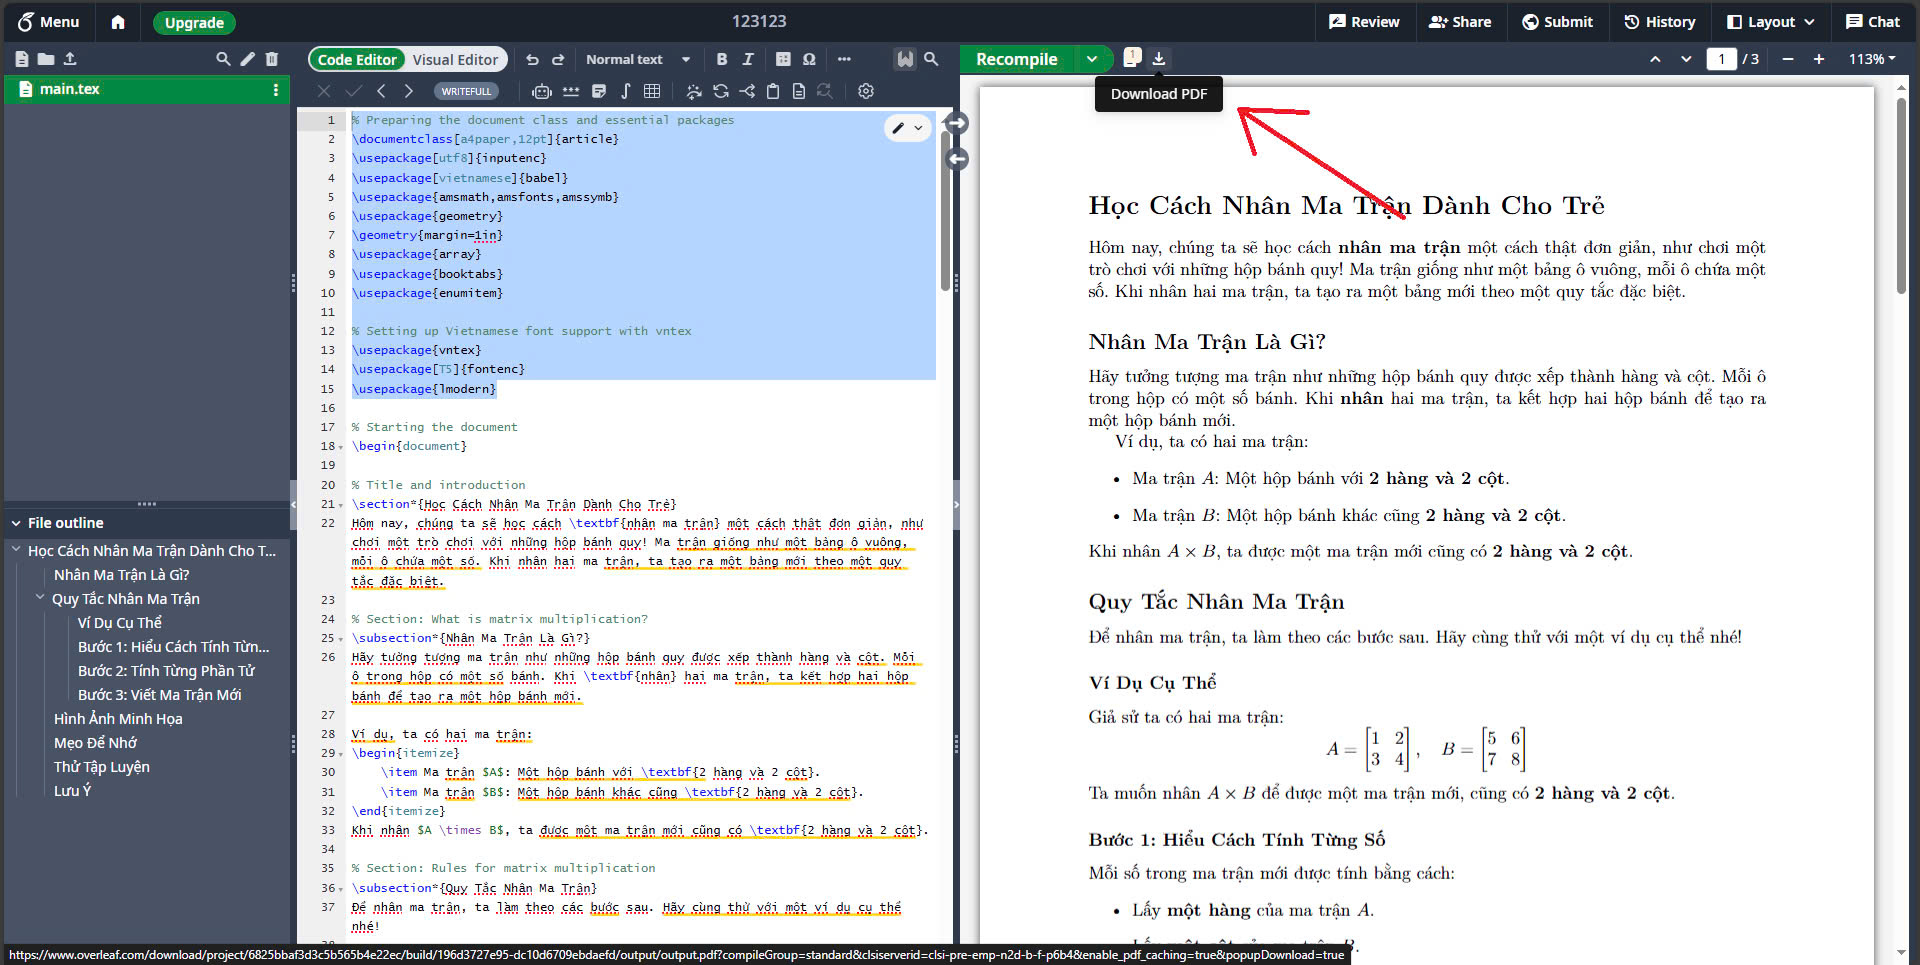
Task: Switch to the Visual Editor tab
Action: point(456,59)
